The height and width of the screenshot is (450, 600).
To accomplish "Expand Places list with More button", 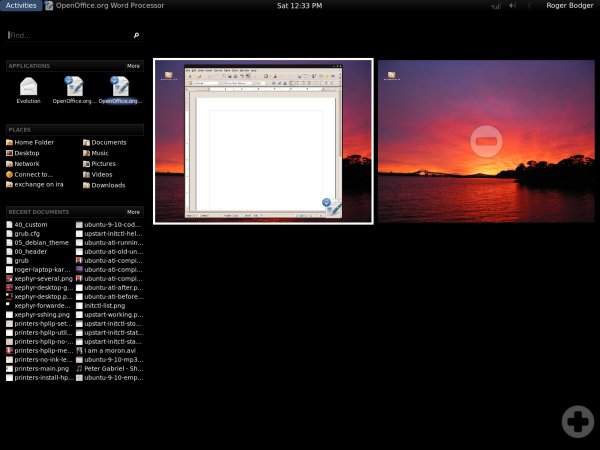I will pos(134,130).
